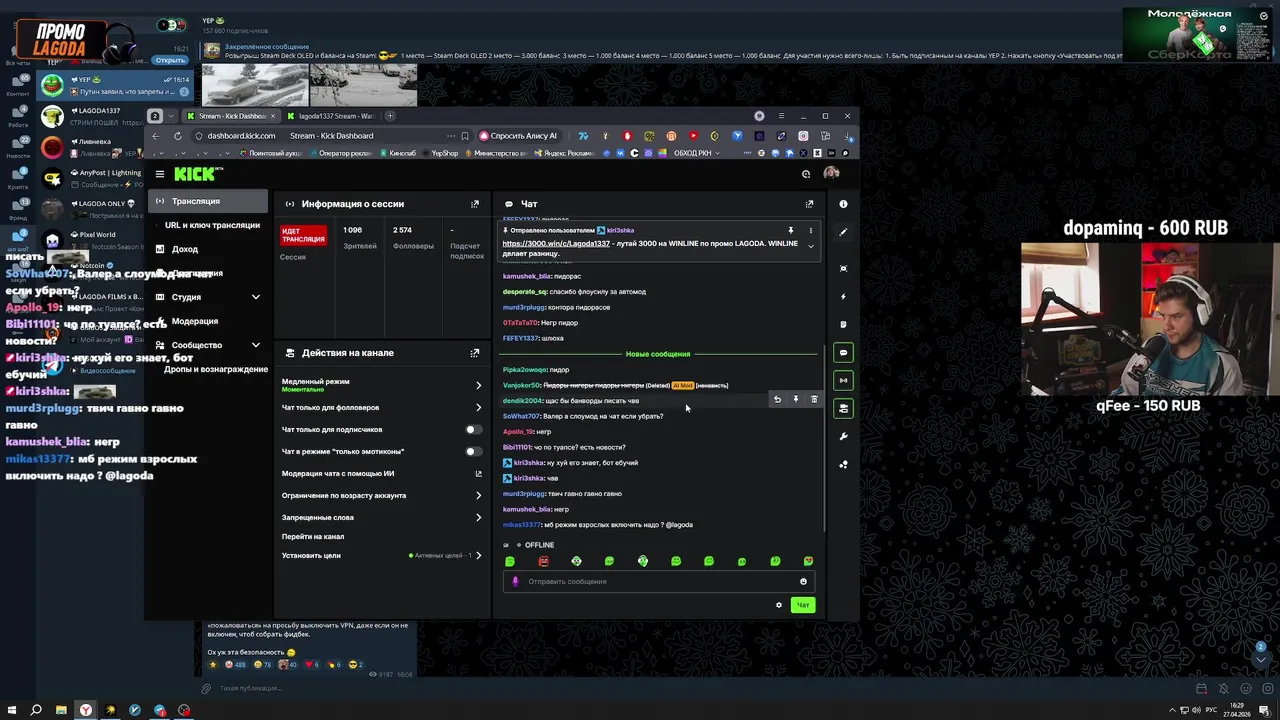Open the set goals chevron
The height and width of the screenshot is (720, 1280).
(x=478, y=556)
